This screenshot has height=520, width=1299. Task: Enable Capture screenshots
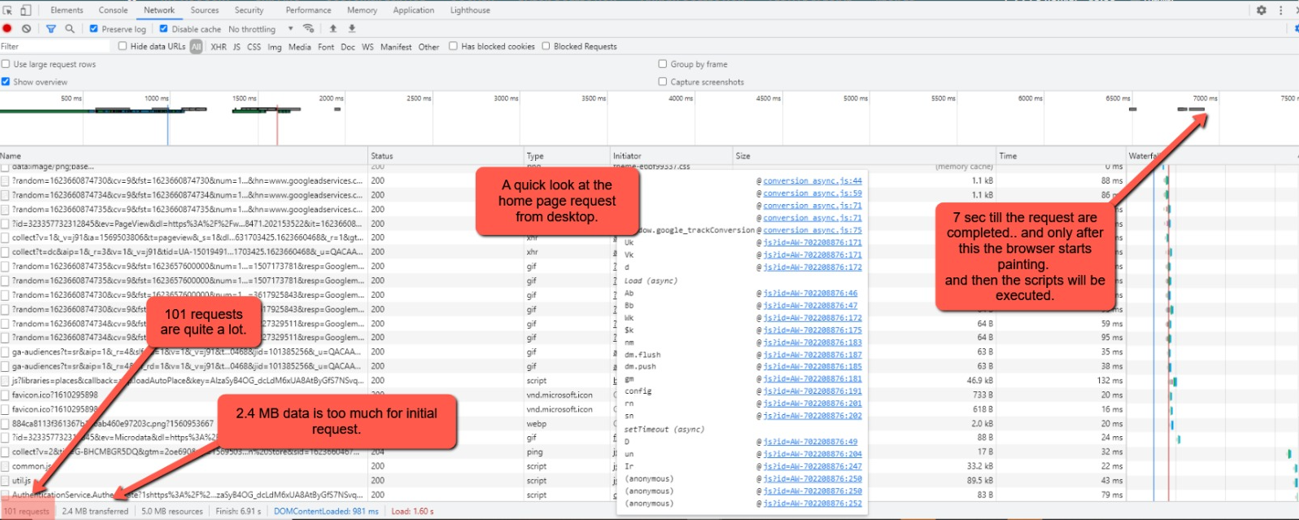(x=662, y=82)
